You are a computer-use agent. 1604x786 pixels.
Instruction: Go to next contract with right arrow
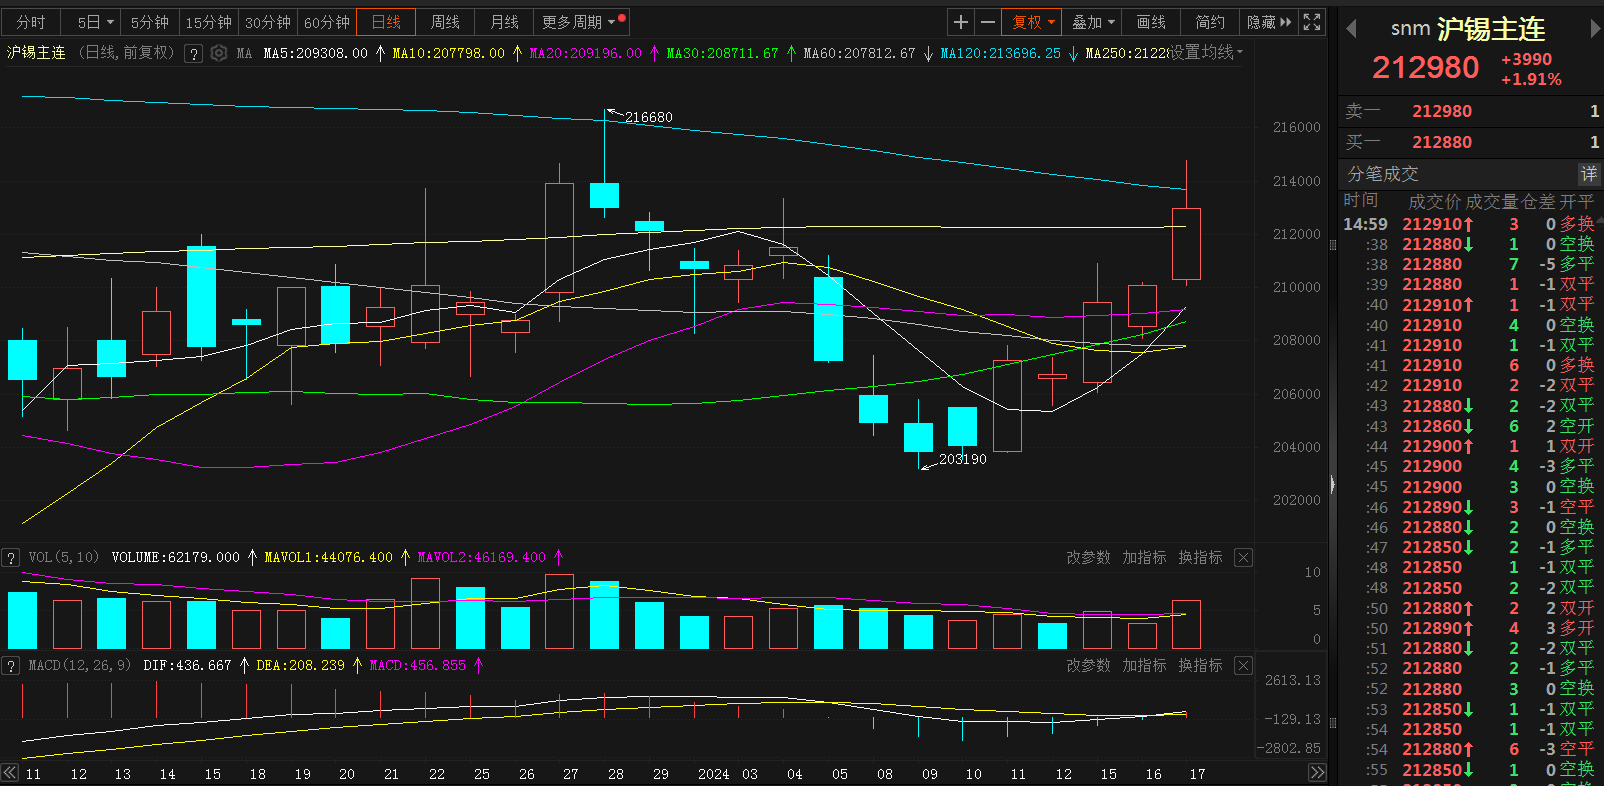tap(1594, 30)
